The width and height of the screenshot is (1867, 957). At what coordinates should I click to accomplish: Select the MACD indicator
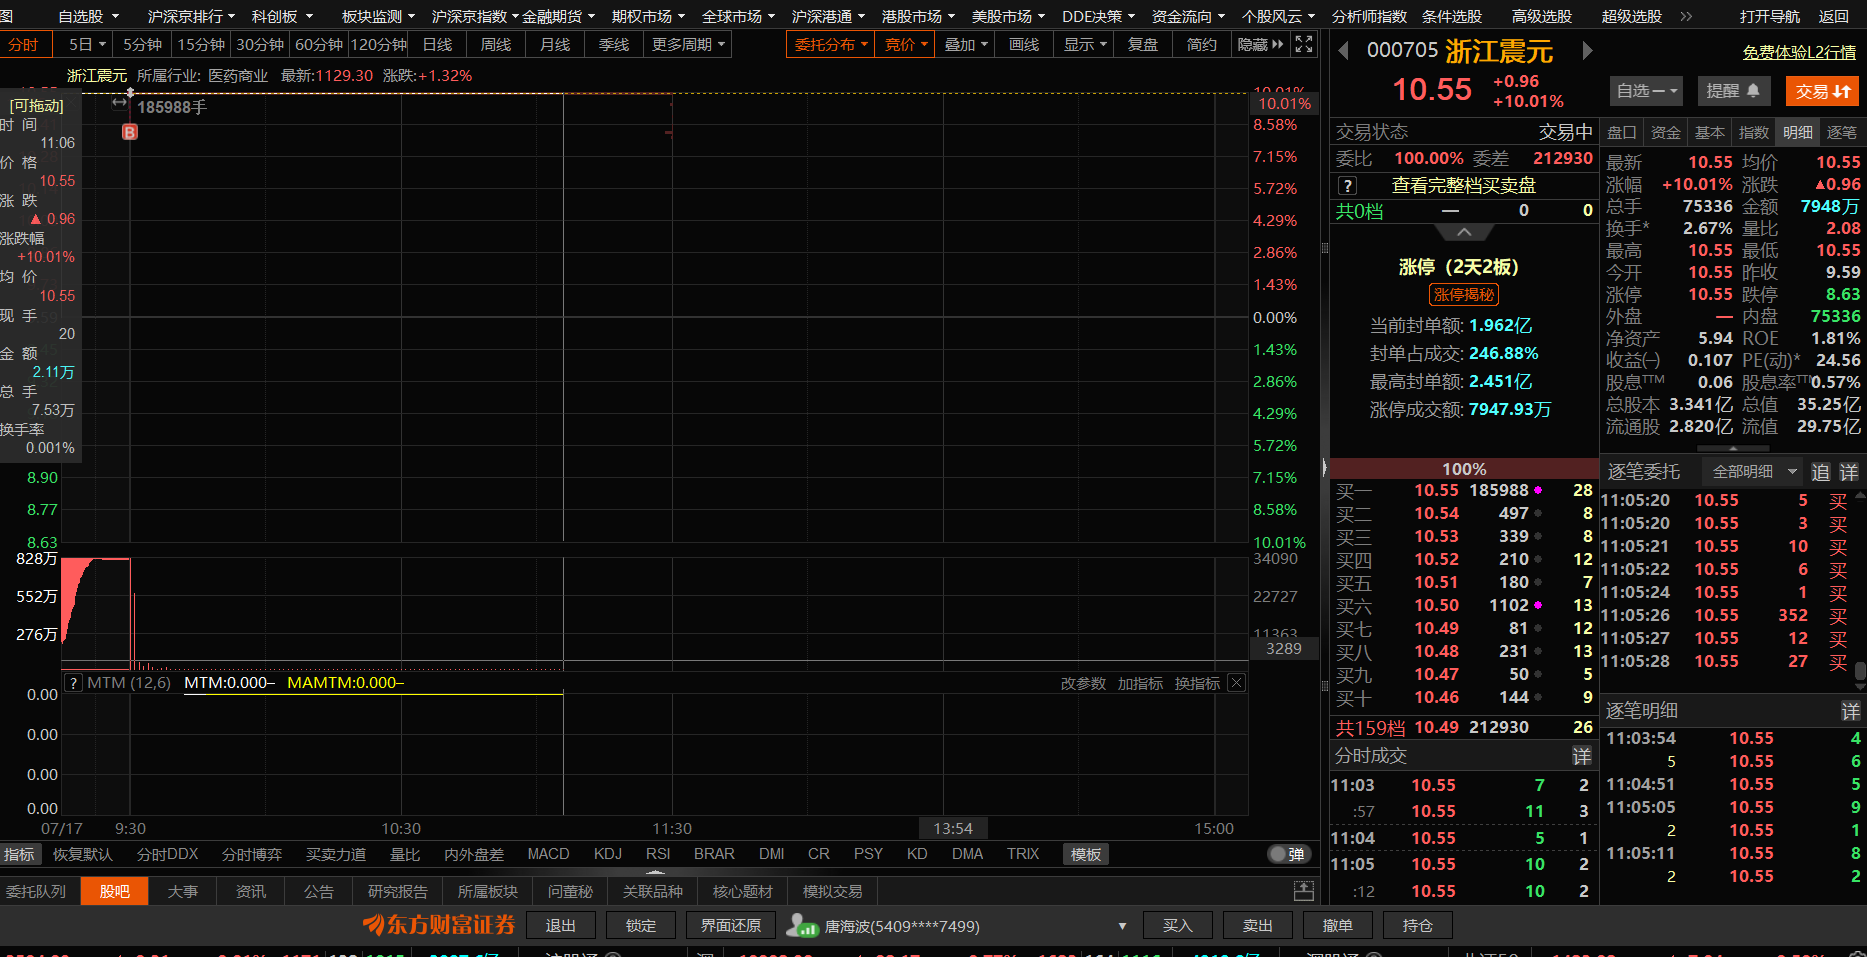(x=548, y=854)
